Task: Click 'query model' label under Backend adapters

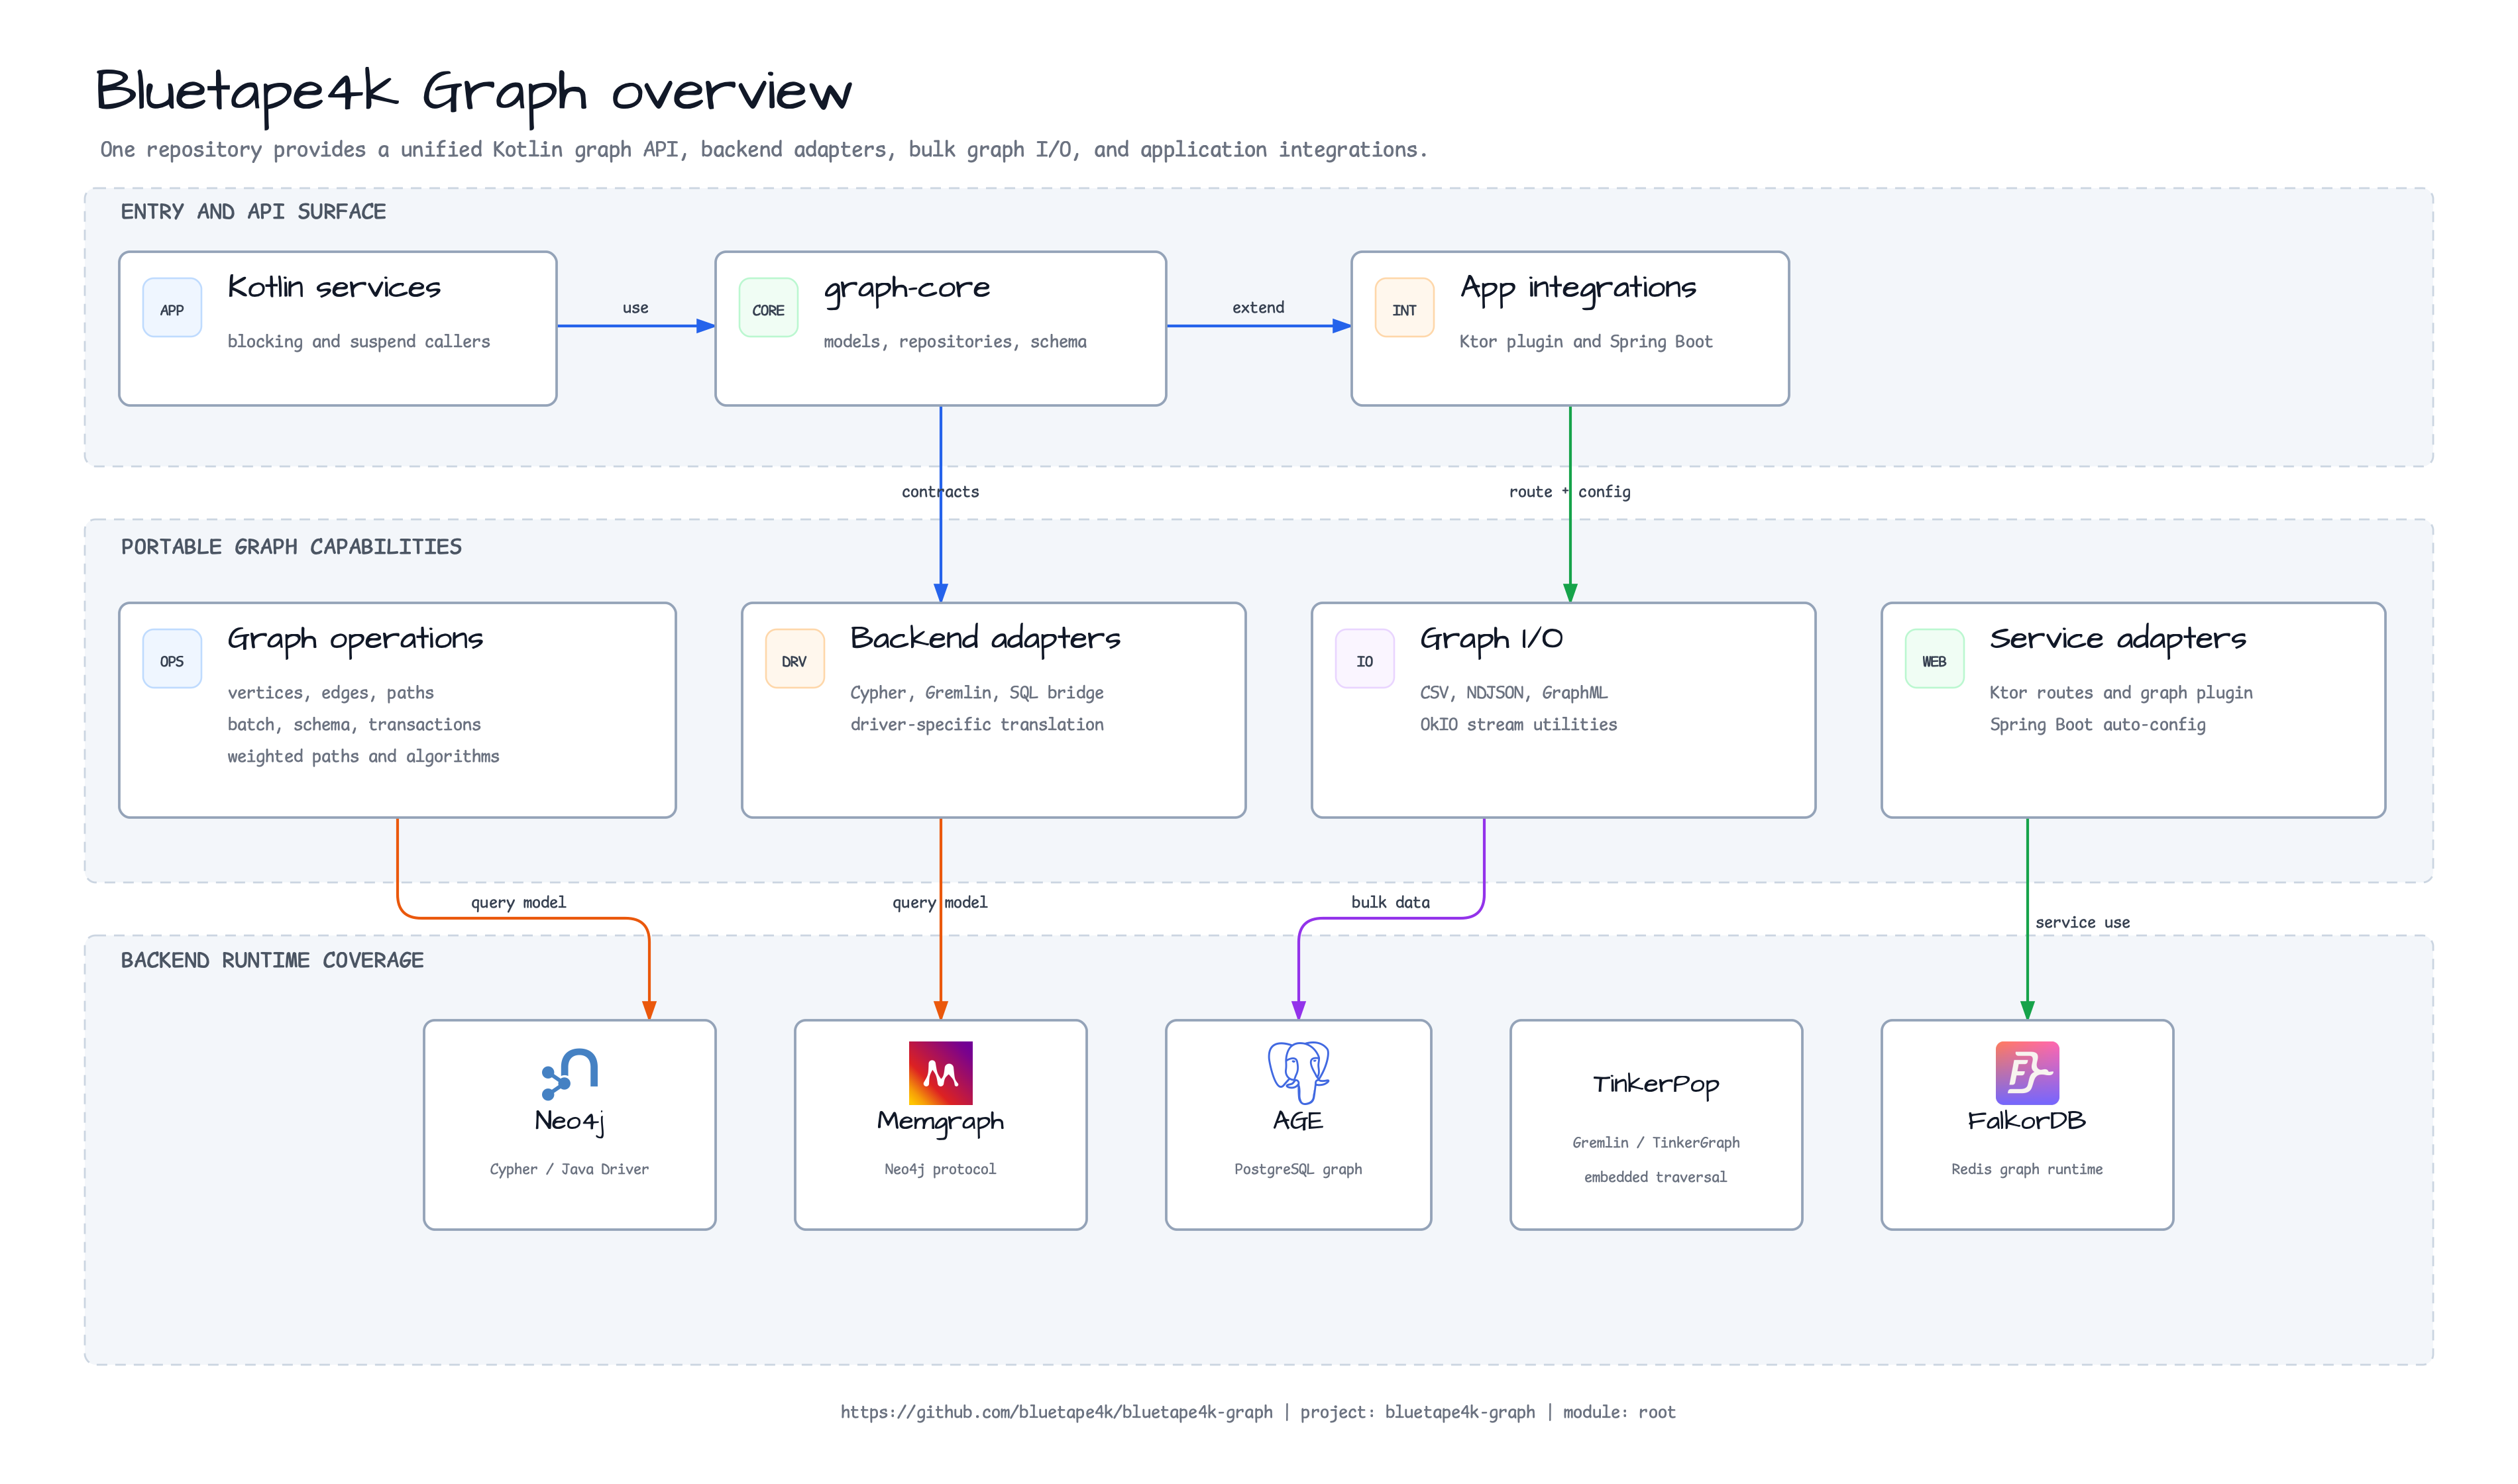Action: click(x=940, y=903)
